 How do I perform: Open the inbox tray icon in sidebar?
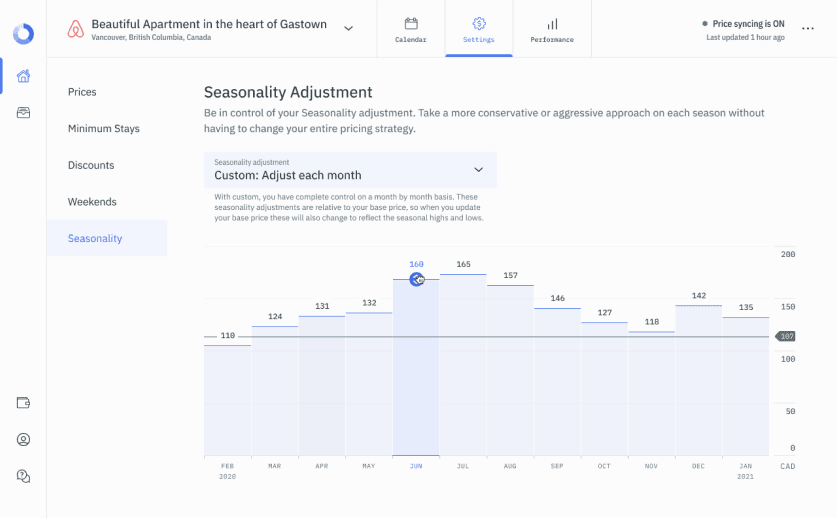(x=23, y=113)
